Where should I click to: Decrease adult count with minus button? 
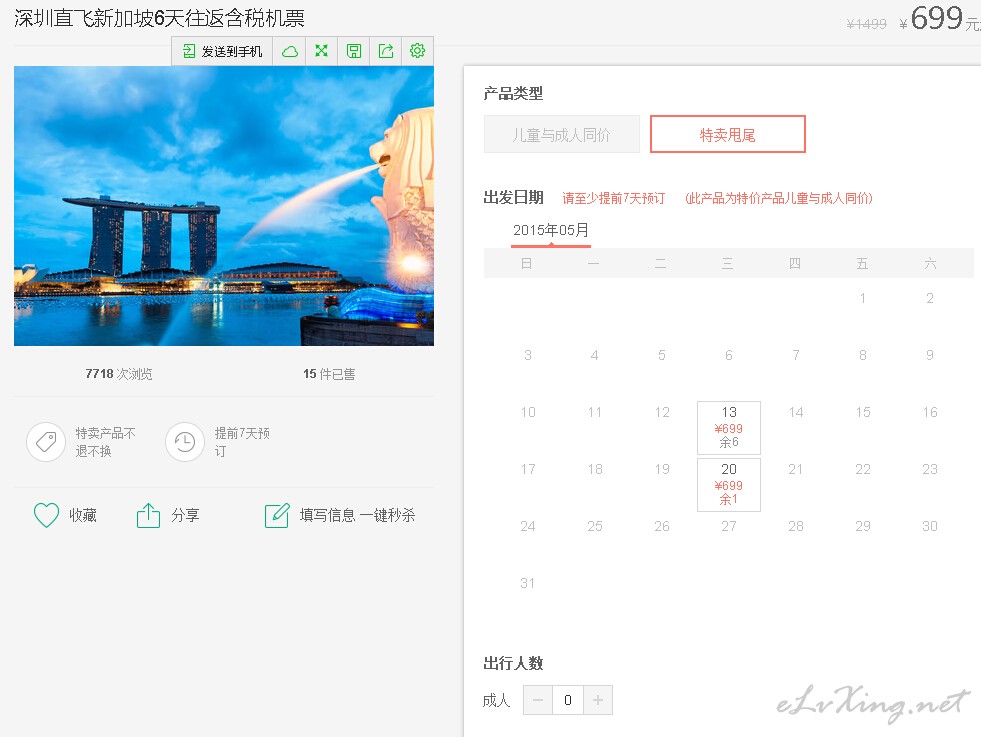pos(538,700)
